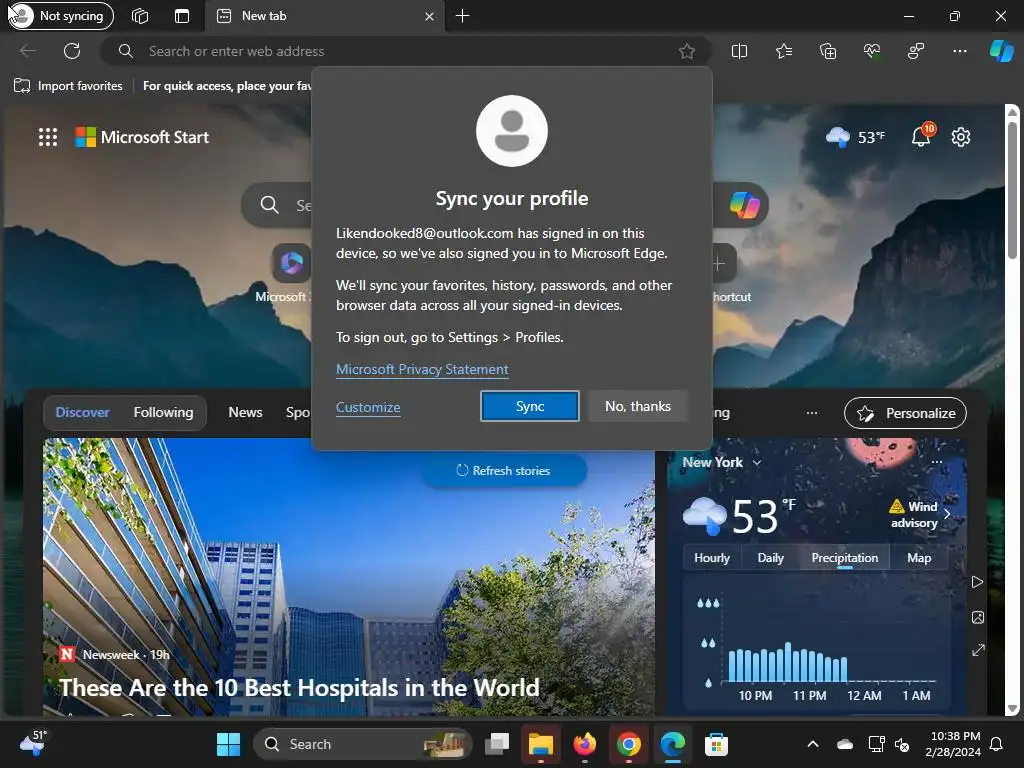The width and height of the screenshot is (1024, 768).
Task: Open File Explorer from taskbar
Action: tap(541, 744)
